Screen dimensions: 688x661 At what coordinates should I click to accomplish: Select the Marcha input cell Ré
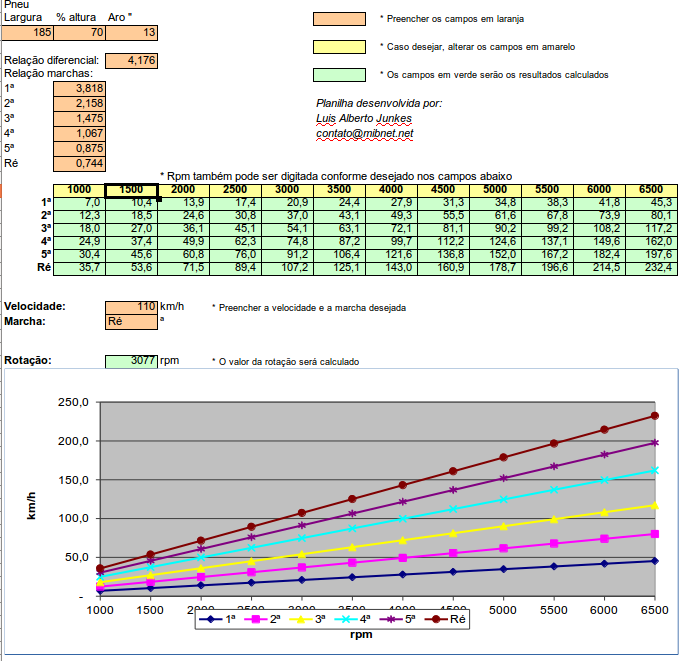point(132,322)
